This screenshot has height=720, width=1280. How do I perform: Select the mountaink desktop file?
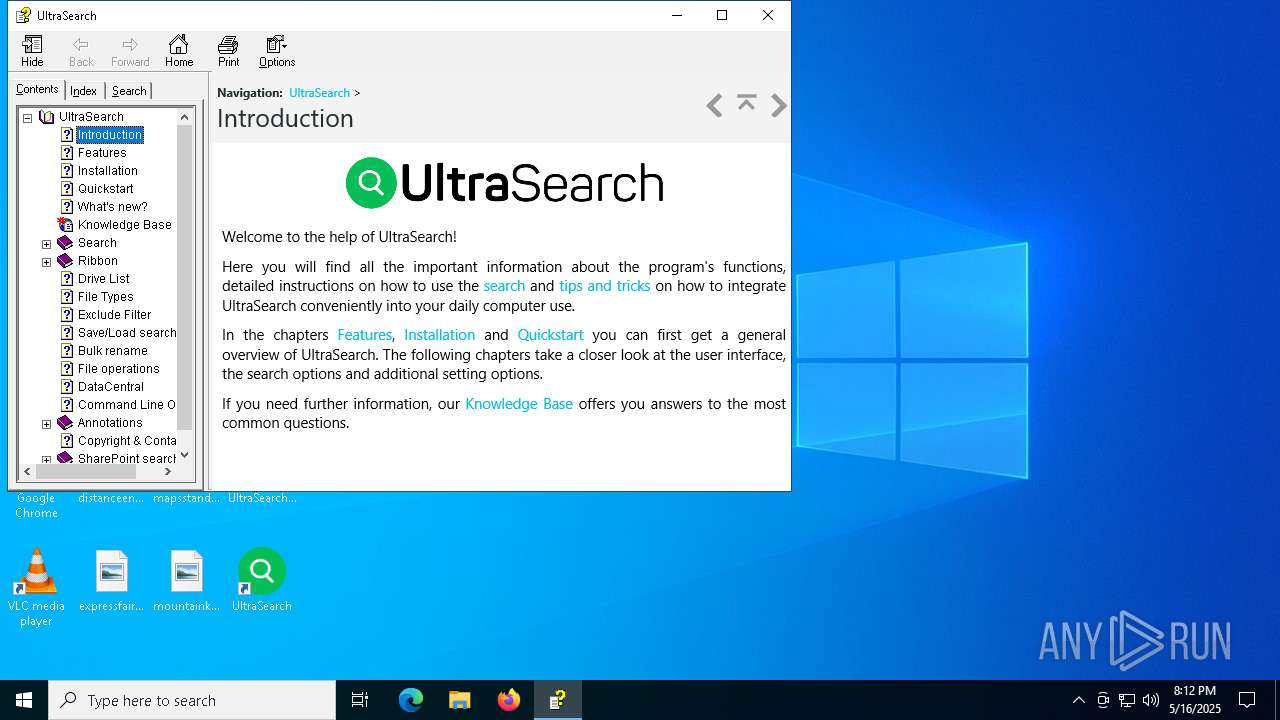click(187, 580)
